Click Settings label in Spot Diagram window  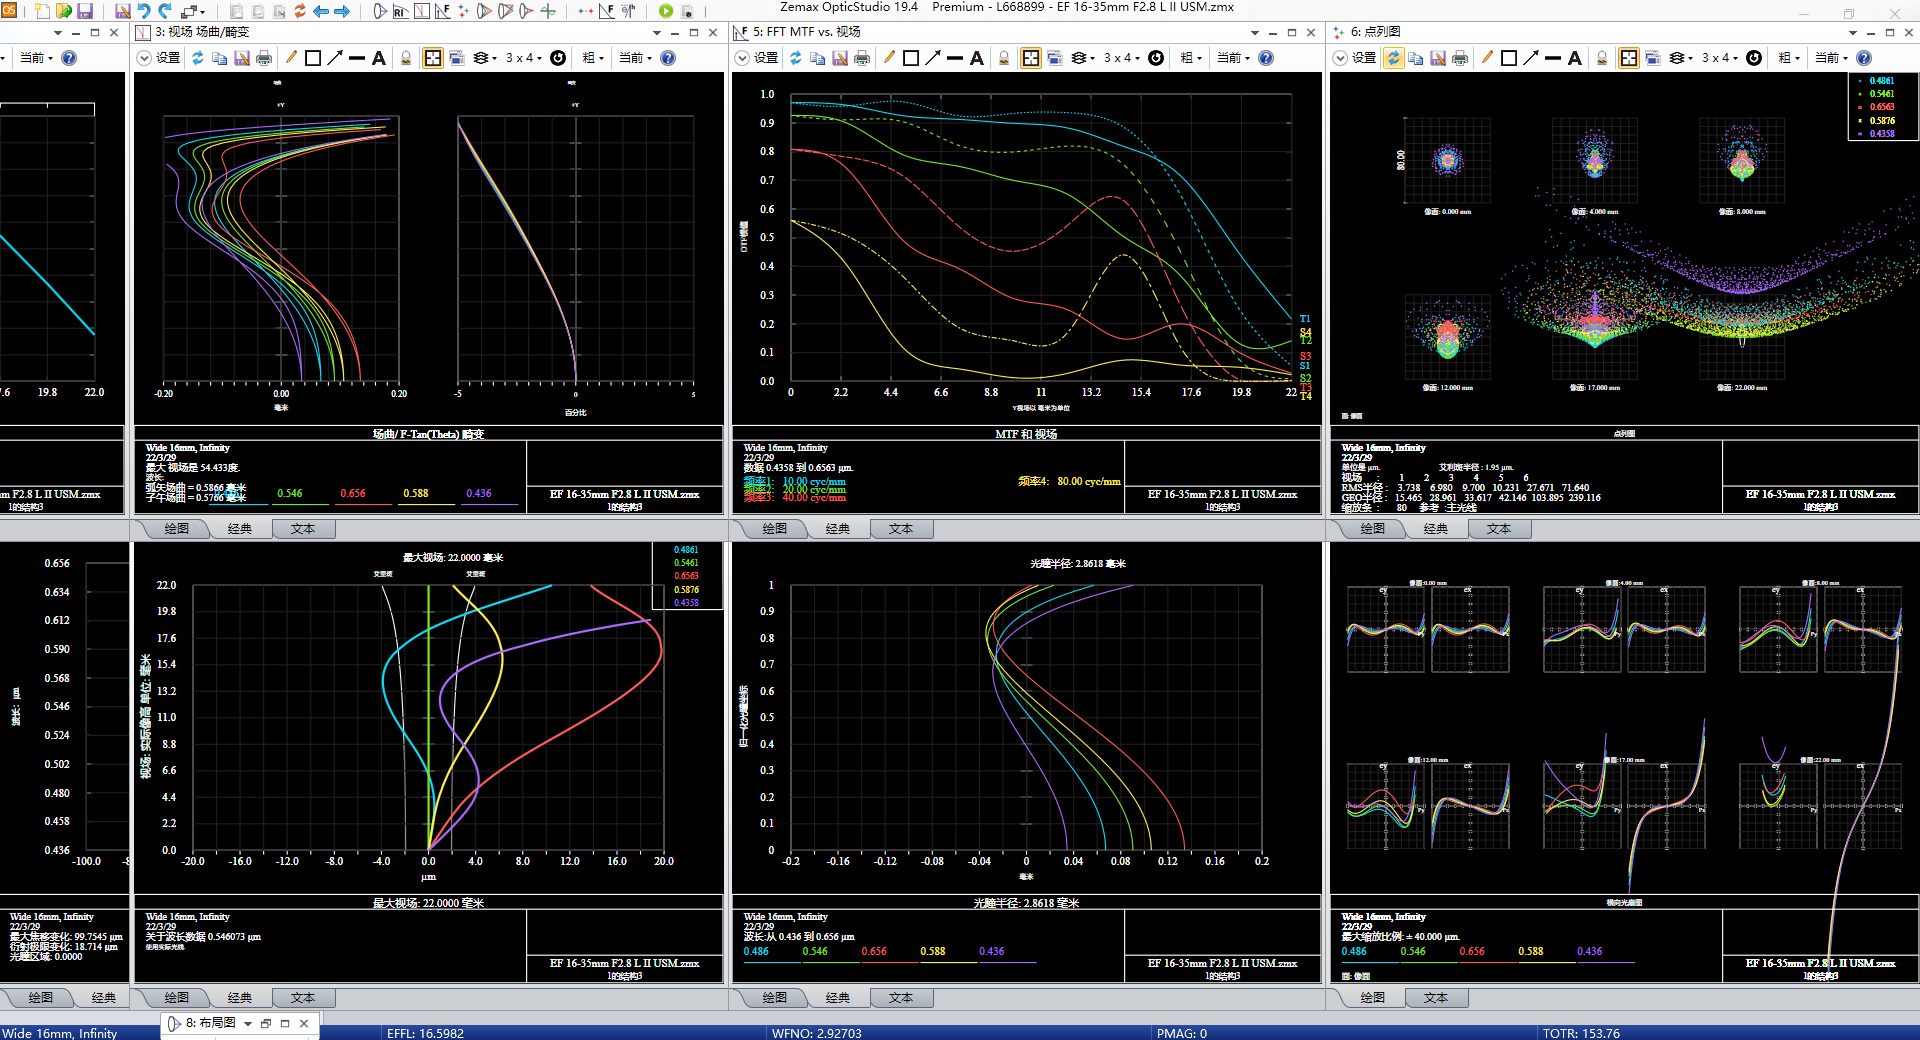click(1364, 58)
